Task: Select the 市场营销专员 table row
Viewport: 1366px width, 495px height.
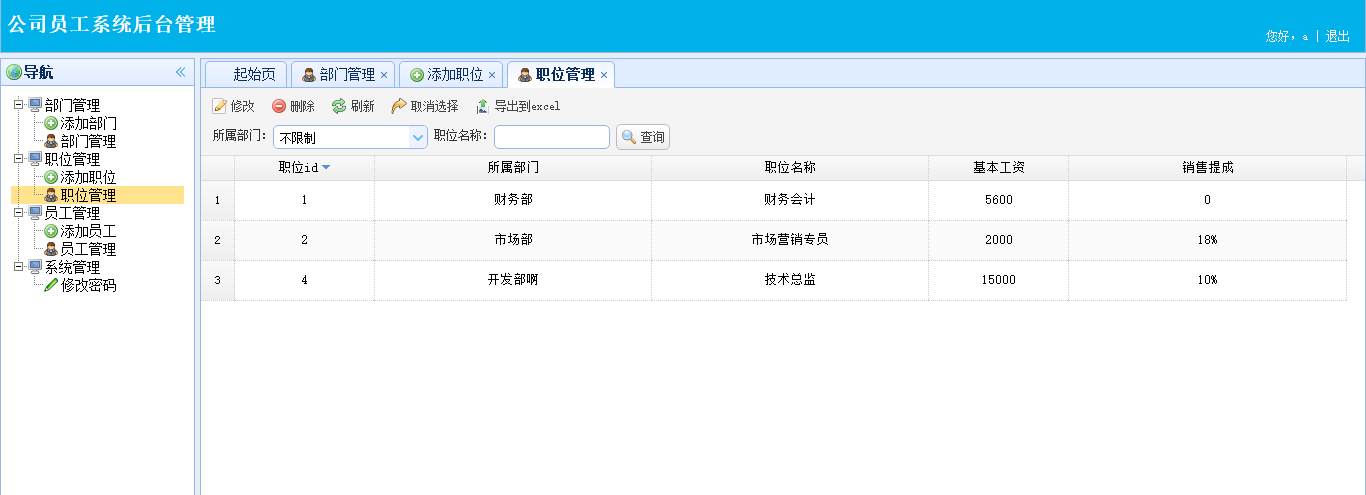Action: [789, 240]
